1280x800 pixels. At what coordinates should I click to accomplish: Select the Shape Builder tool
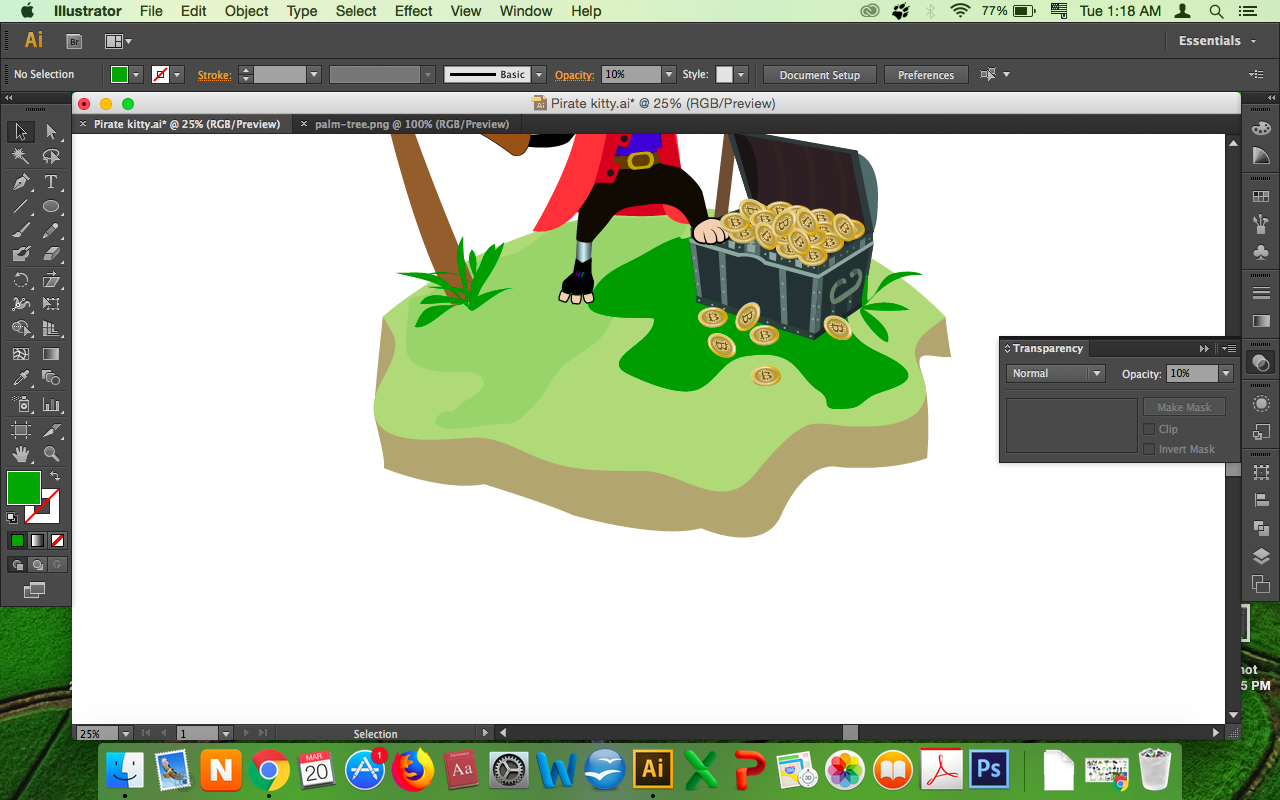pyautogui.click(x=20, y=329)
